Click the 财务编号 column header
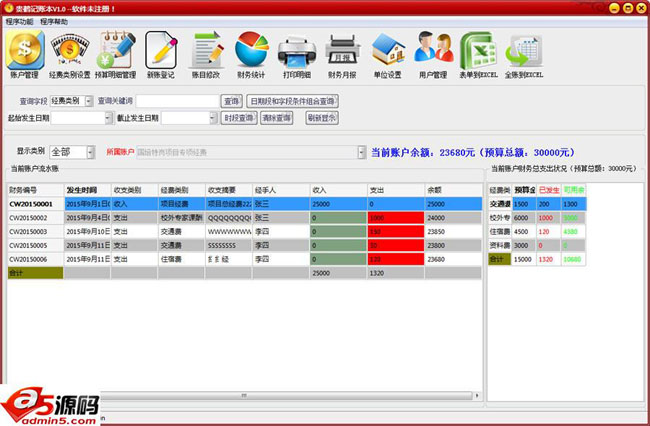 pos(36,190)
